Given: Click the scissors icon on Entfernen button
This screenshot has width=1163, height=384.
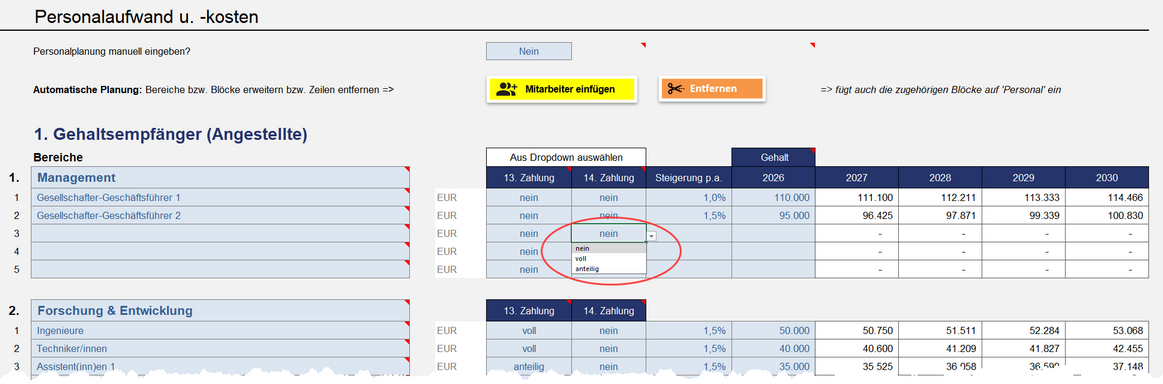Looking at the screenshot, I should (676, 89).
